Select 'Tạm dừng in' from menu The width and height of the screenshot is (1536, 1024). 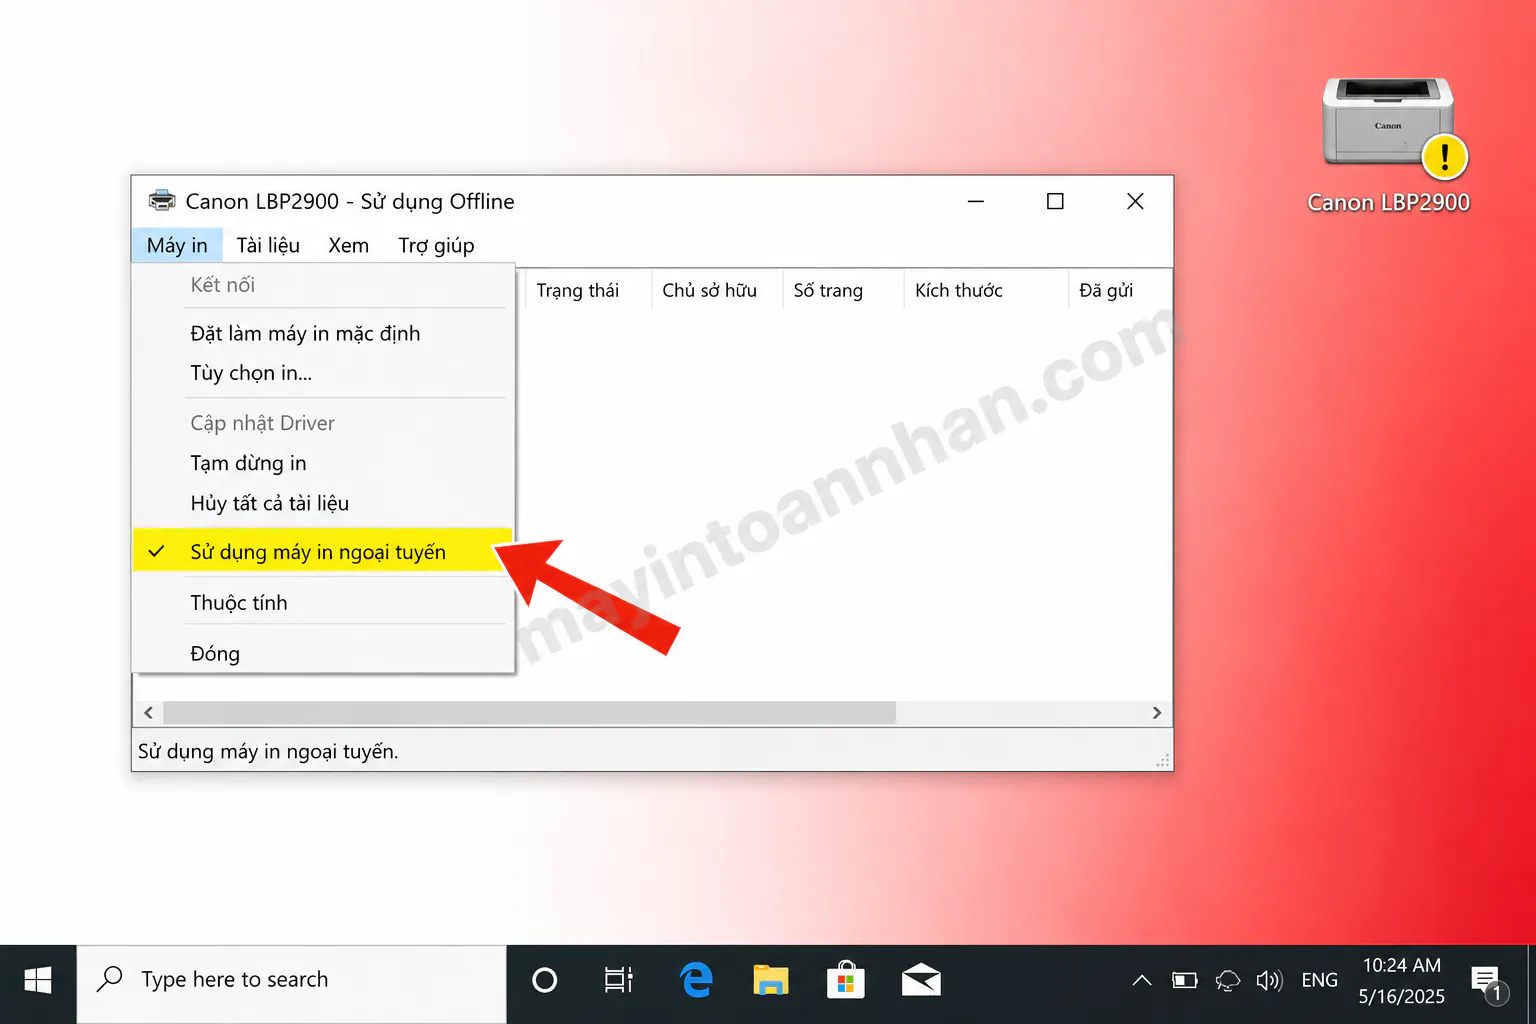coord(322,463)
